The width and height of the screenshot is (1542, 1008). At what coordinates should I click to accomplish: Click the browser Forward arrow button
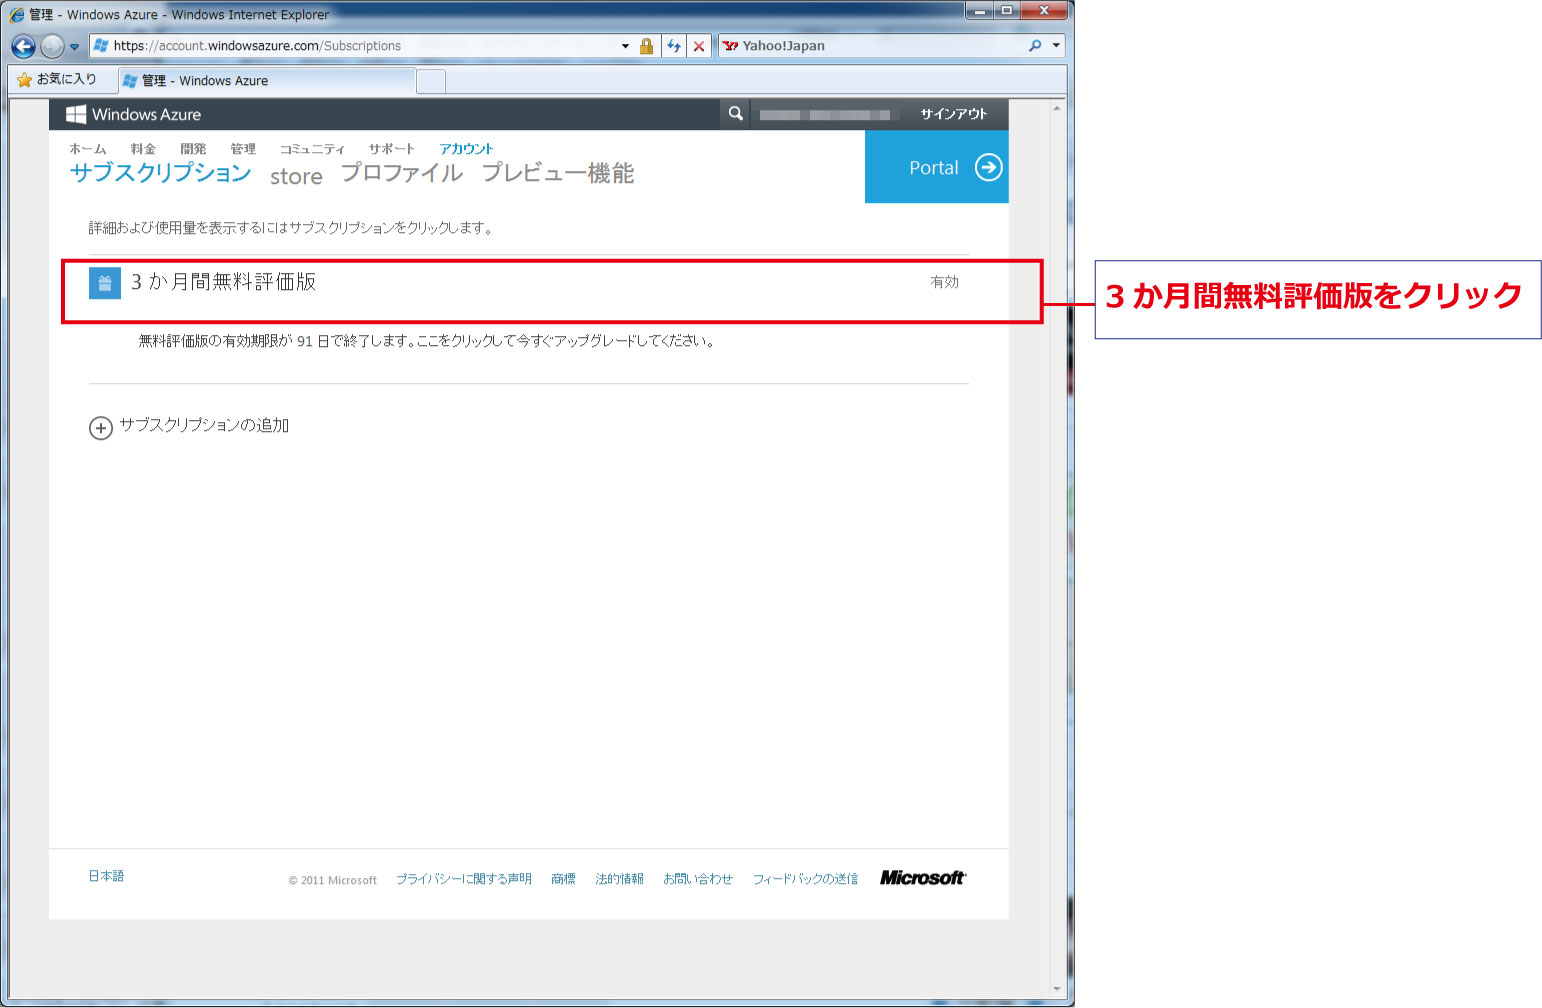pyautogui.click(x=53, y=46)
